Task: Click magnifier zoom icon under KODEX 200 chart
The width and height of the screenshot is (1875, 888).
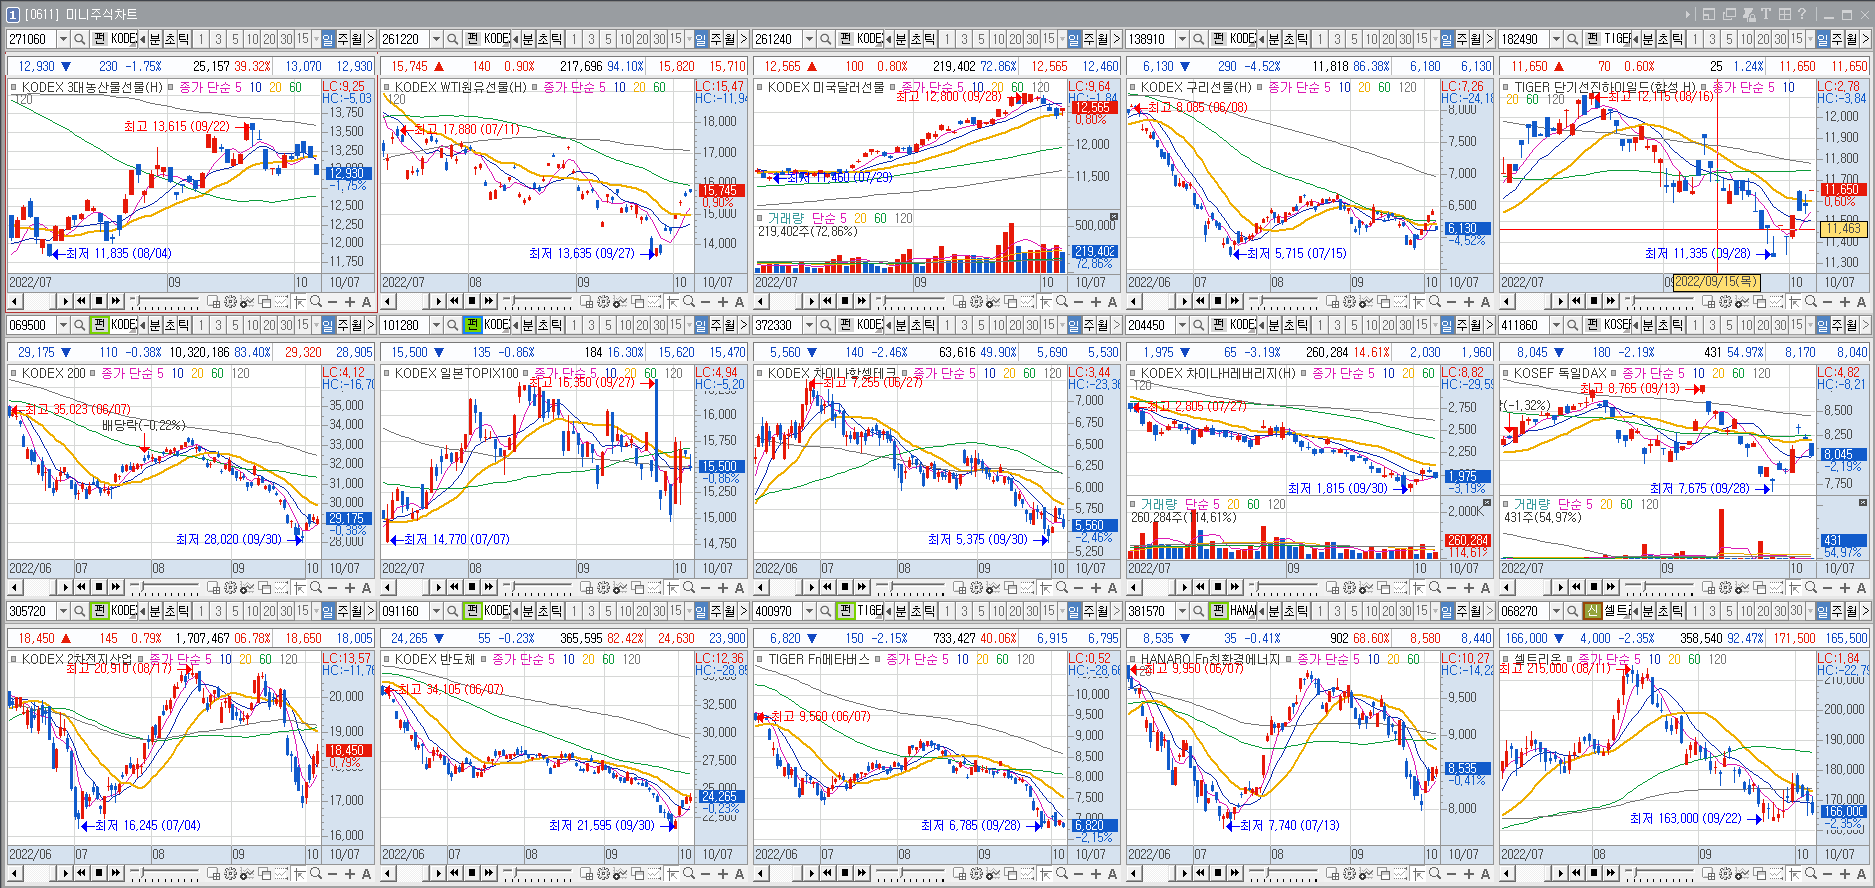Action: (x=316, y=587)
